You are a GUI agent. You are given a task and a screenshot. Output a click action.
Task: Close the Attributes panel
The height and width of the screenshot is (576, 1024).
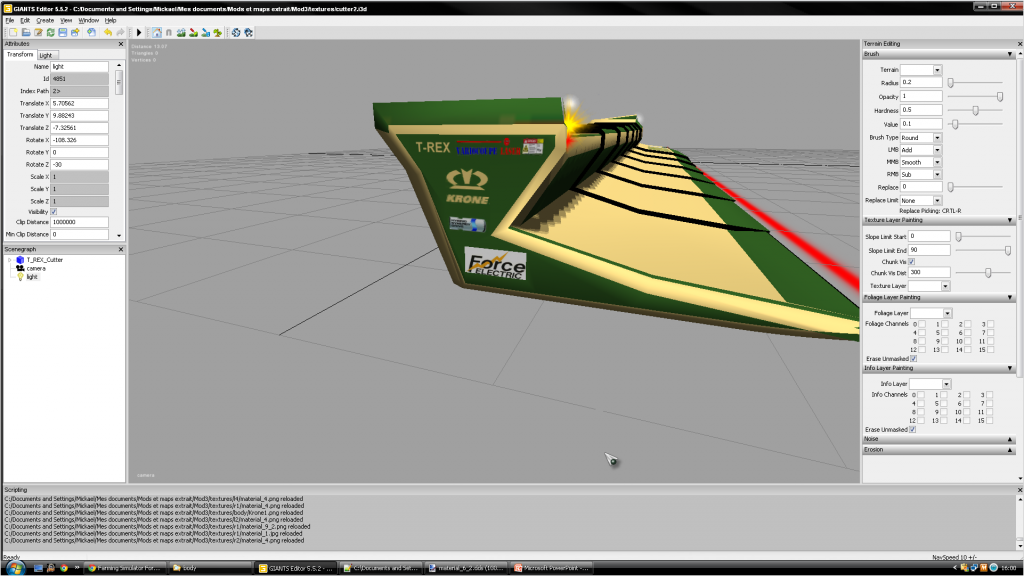(x=121, y=44)
